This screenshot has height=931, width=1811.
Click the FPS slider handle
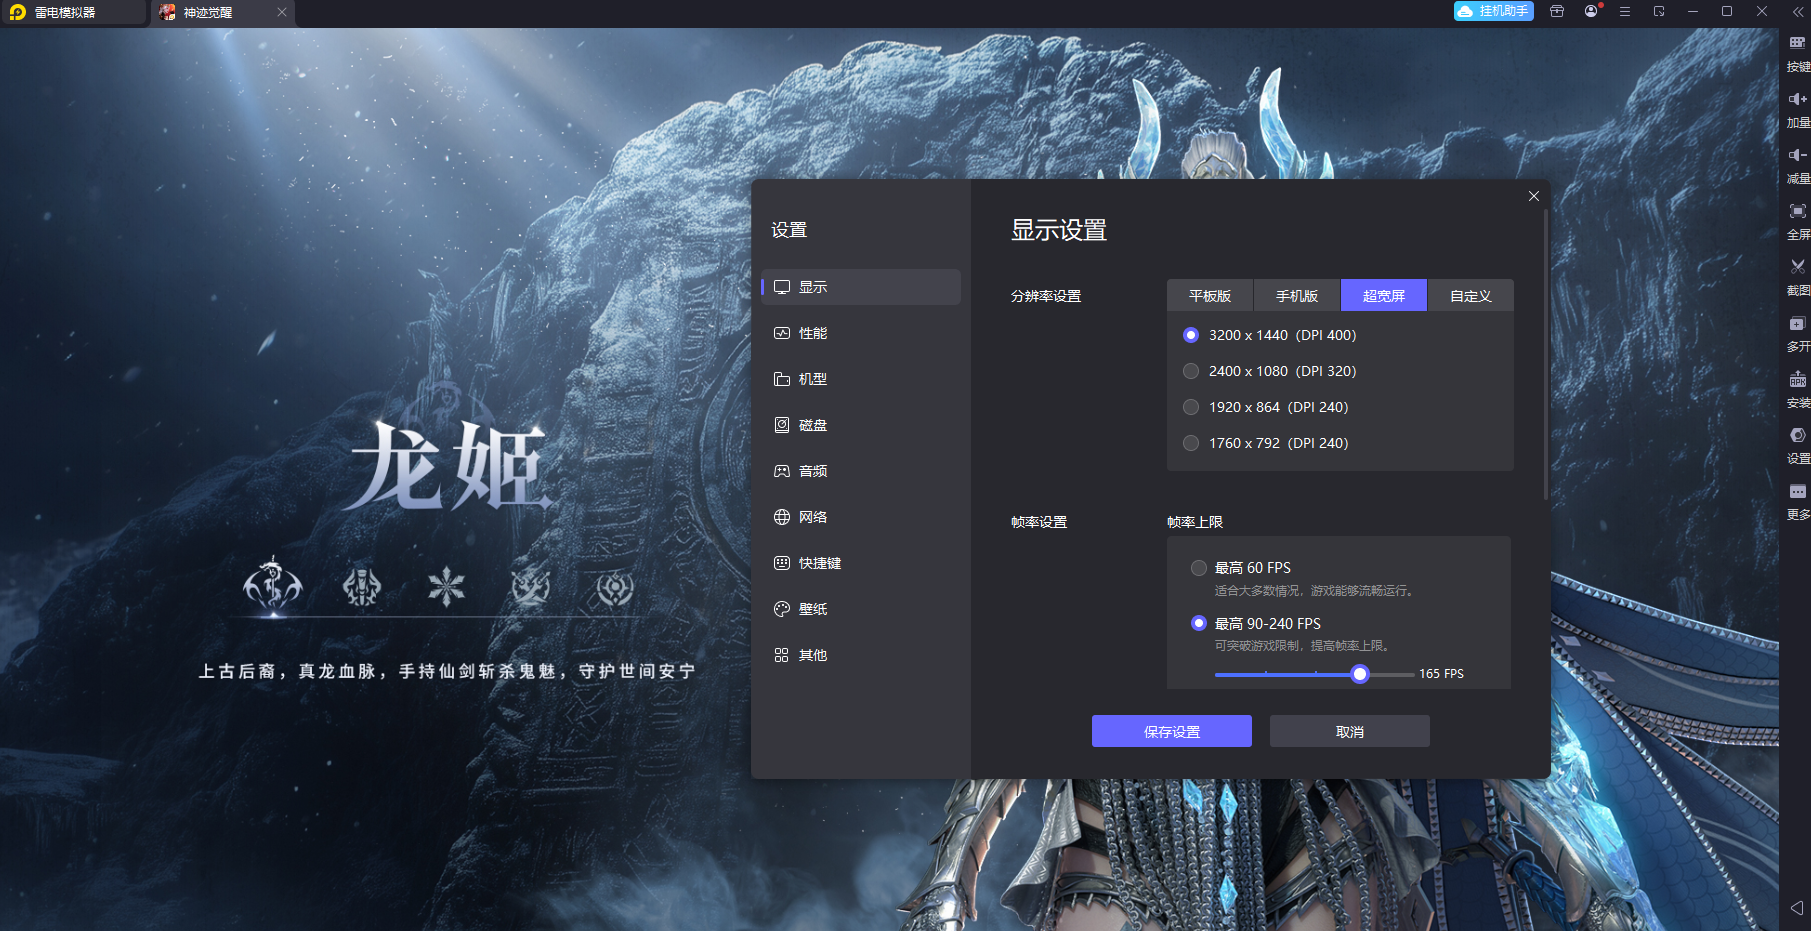click(1360, 674)
